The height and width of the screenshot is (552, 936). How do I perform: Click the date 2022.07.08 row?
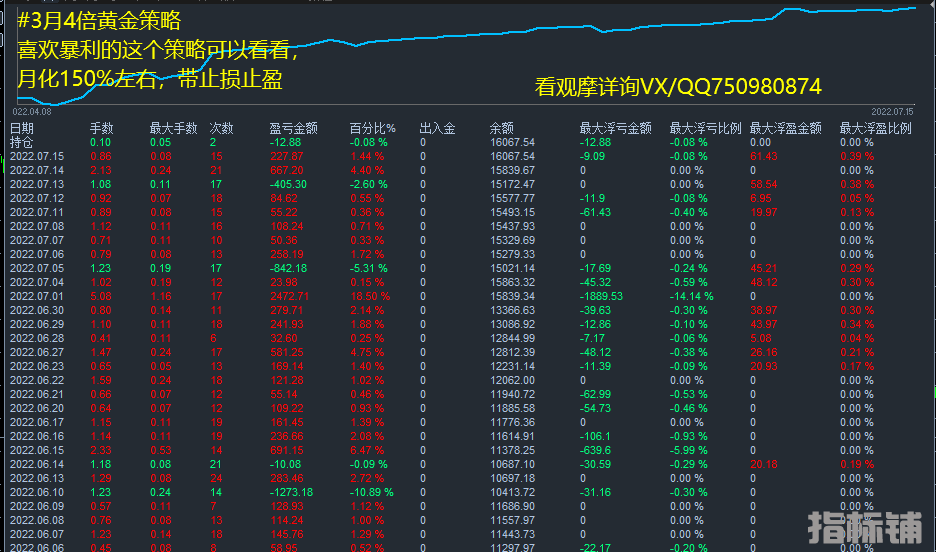[37, 226]
